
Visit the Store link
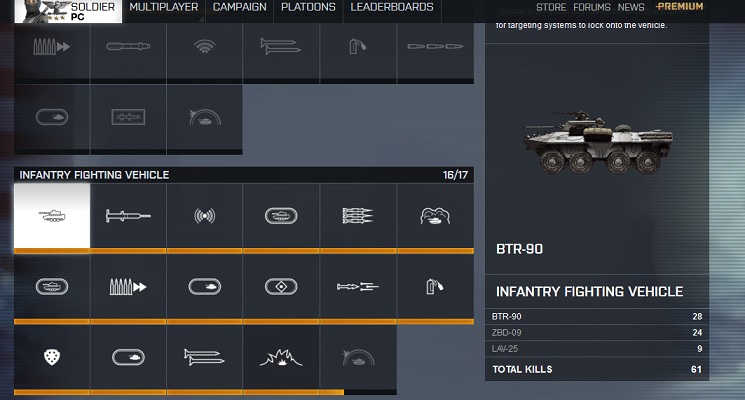tap(551, 8)
